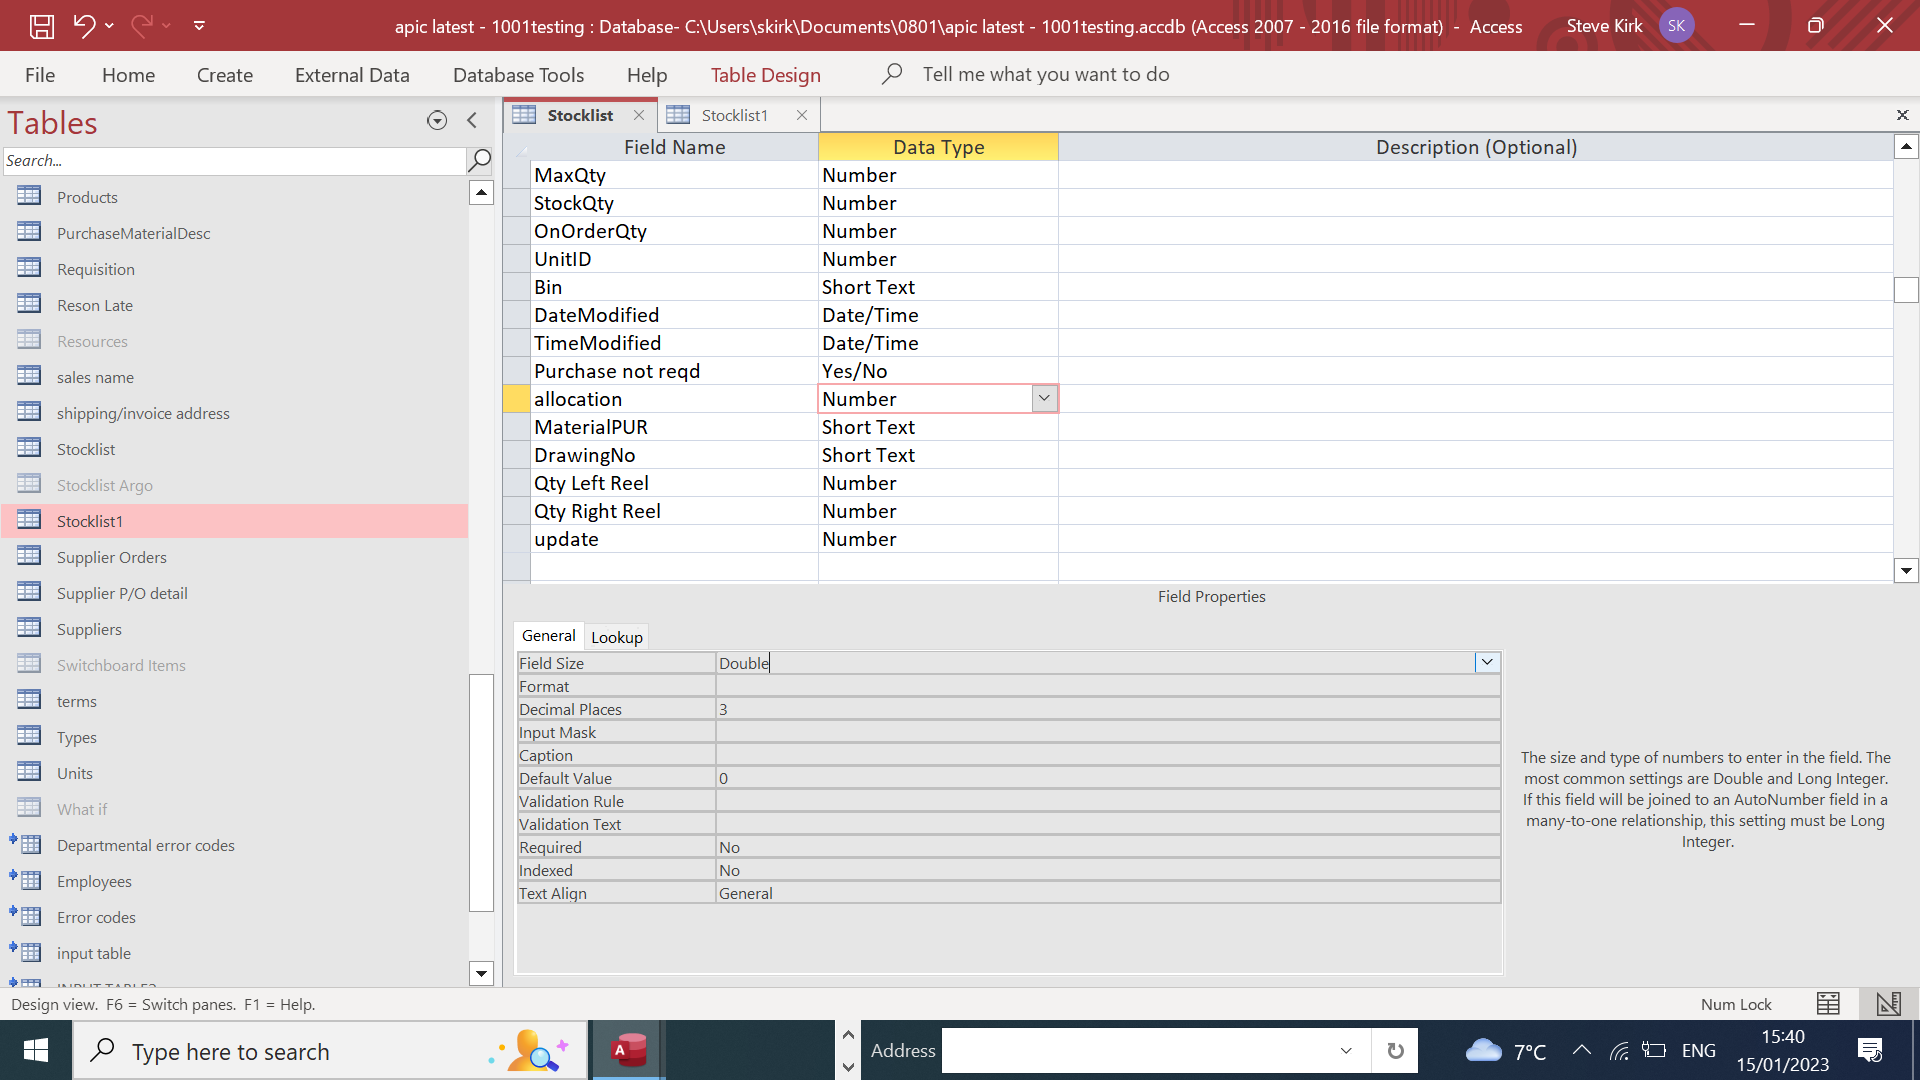
Task: Close the Stocklist document tab
Action: [x=638, y=115]
